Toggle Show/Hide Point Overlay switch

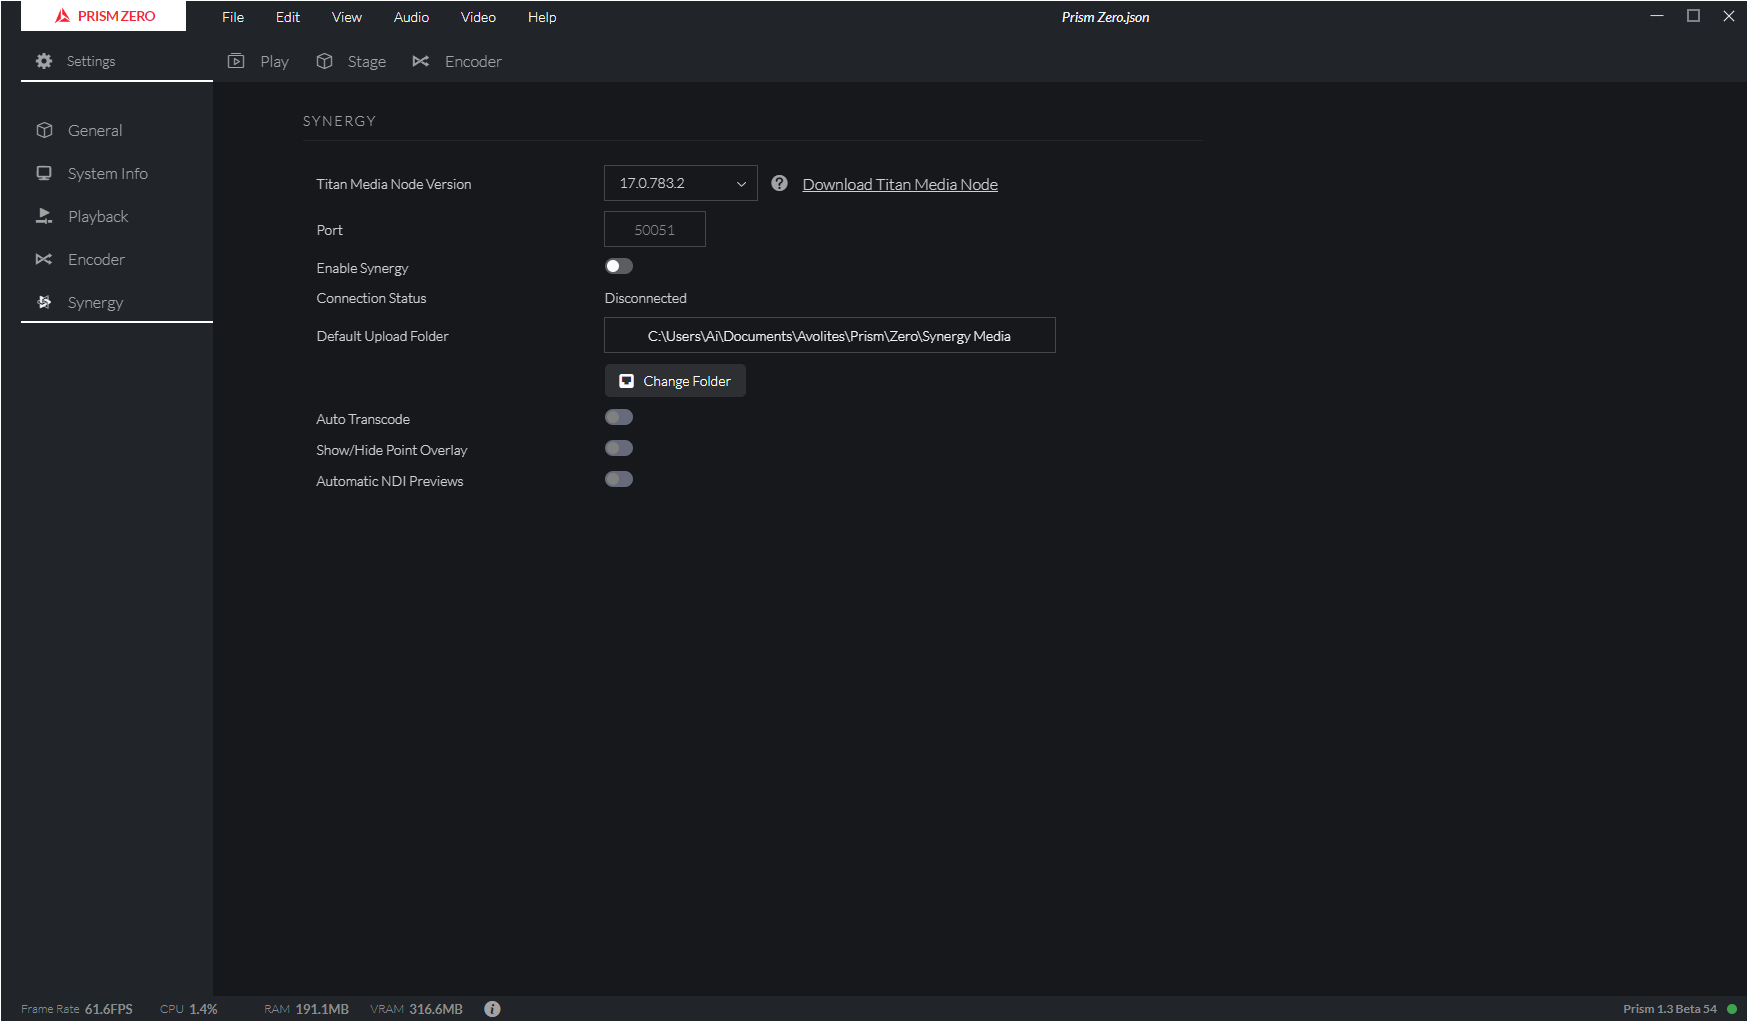619,449
